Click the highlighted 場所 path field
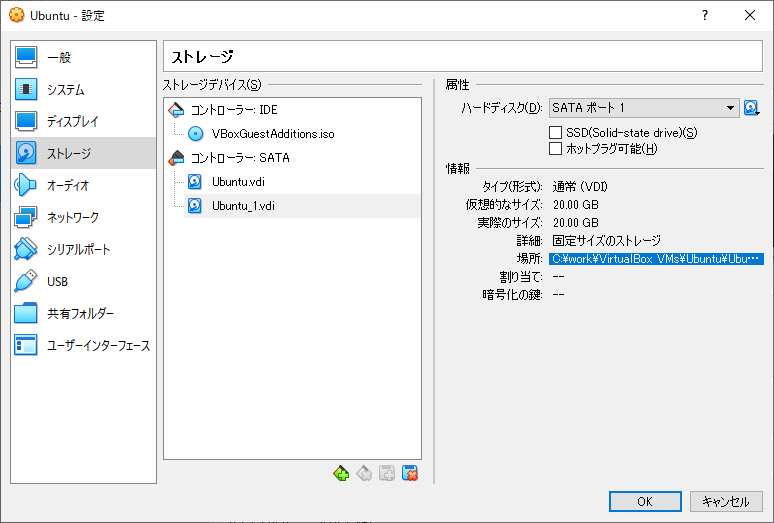Viewport: 774px width, 523px height. click(656, 259)
